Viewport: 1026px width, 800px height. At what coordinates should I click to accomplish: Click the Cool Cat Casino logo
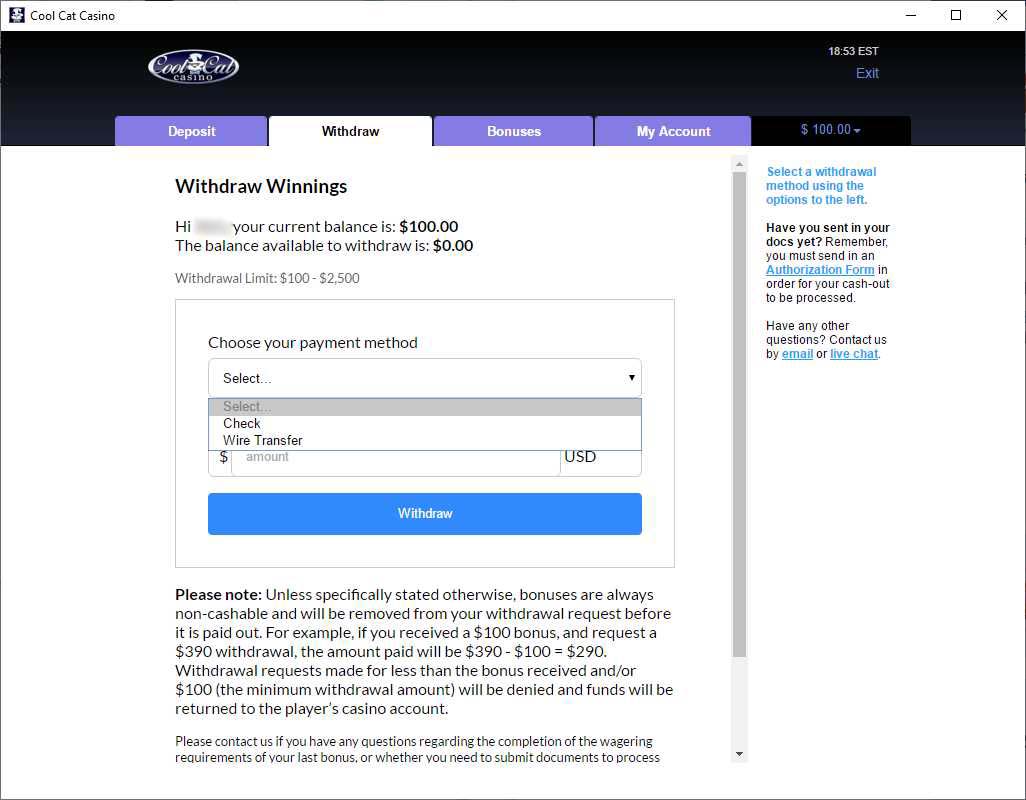pyautogui.click(x=193, y=66)
